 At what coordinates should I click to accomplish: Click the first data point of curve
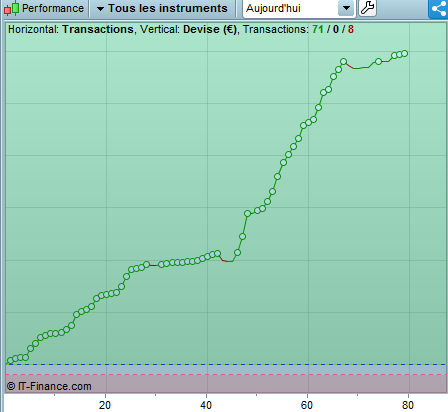pos(10,360)
